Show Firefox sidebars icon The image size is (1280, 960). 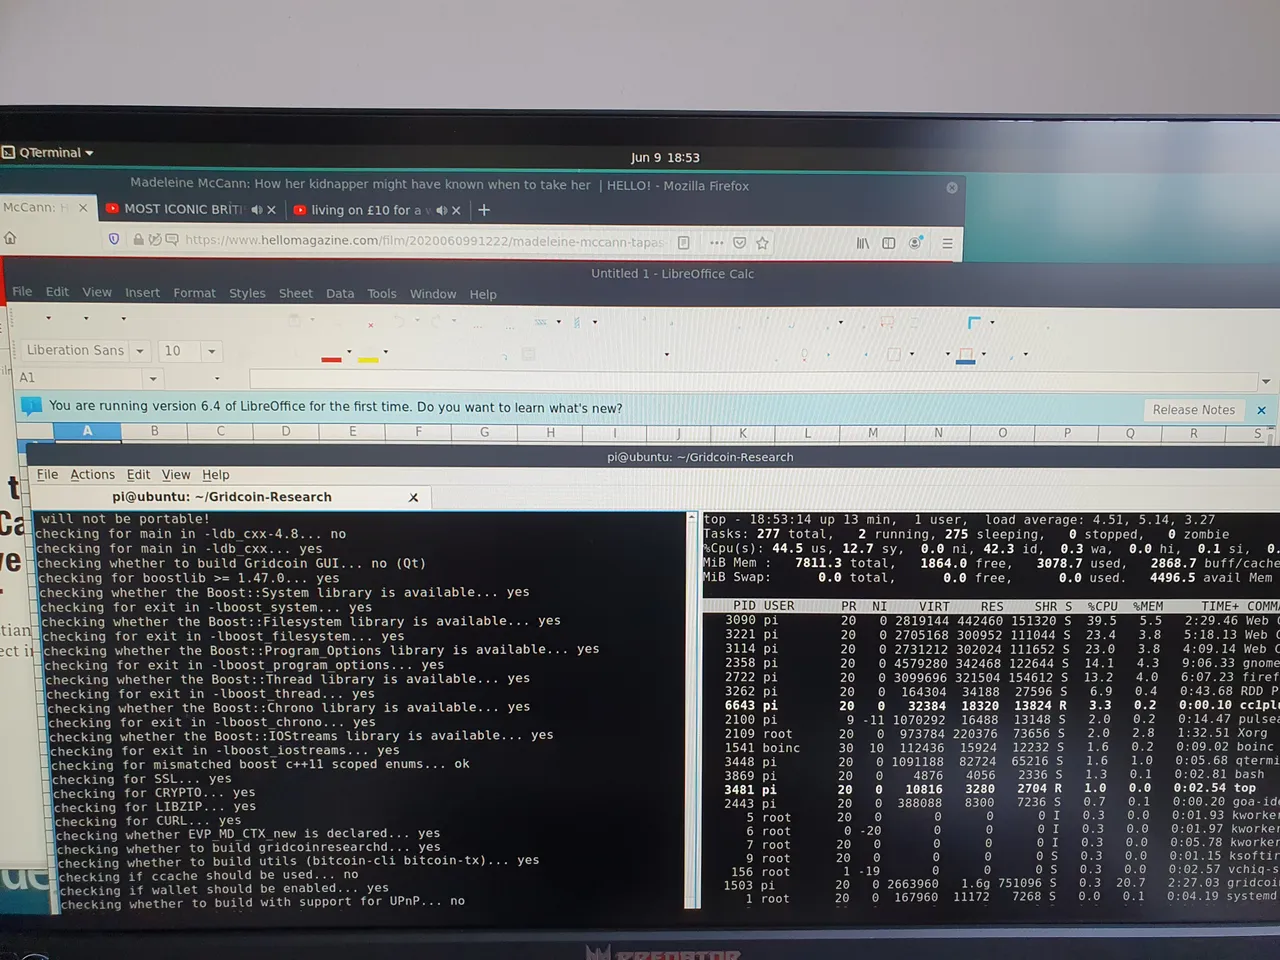[x=888, y=243]
